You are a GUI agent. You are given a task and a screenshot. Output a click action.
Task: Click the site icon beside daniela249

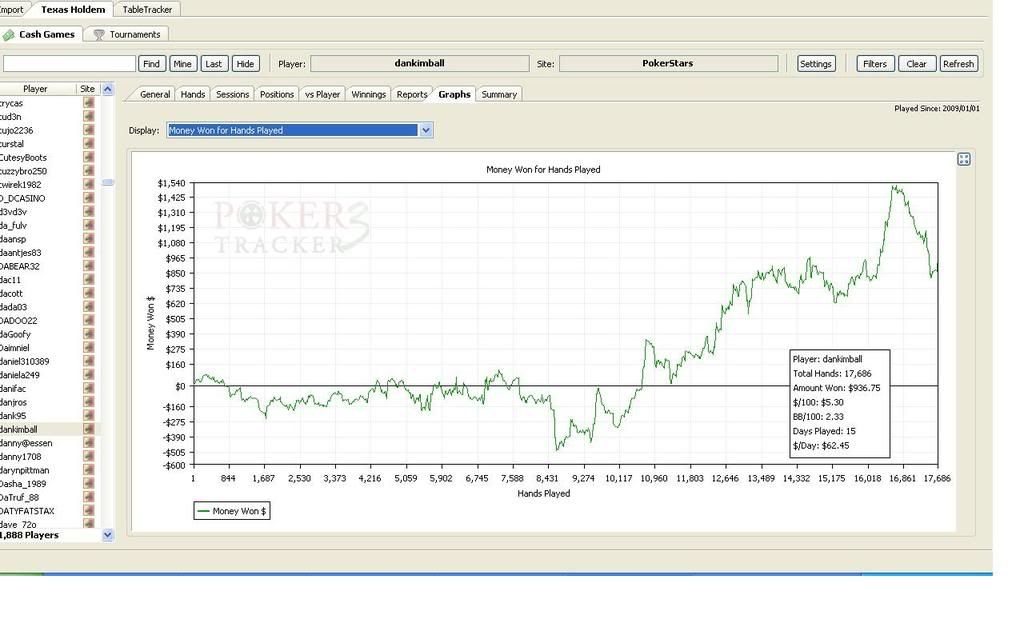tap(88, 375)
